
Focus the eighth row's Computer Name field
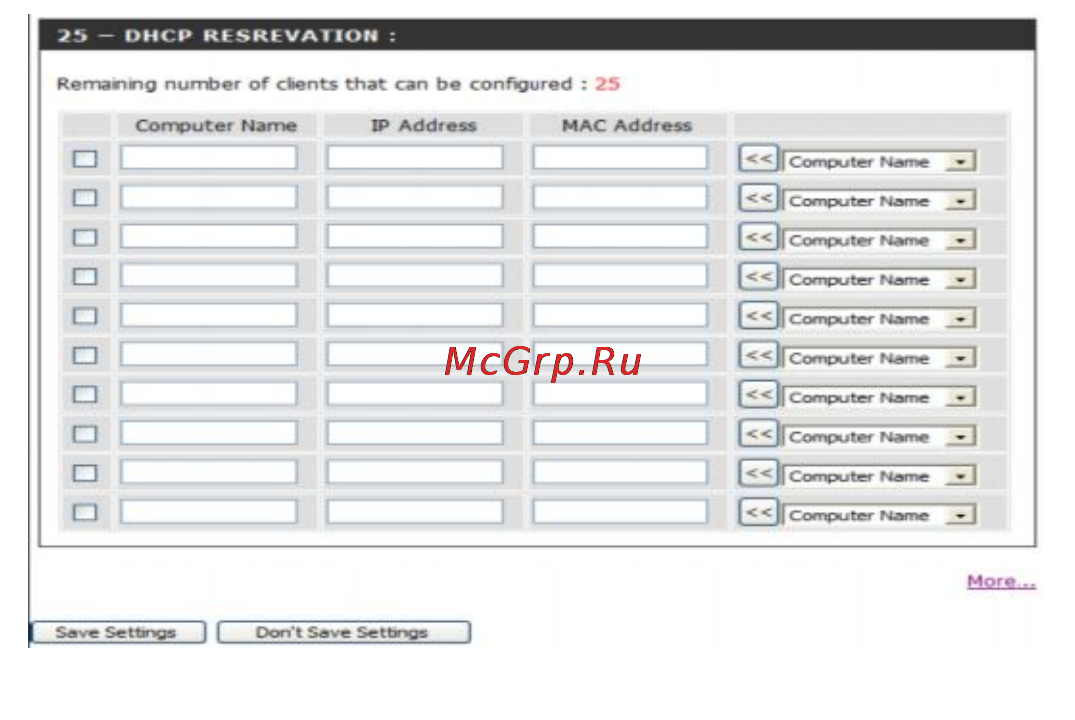[209, 433]
